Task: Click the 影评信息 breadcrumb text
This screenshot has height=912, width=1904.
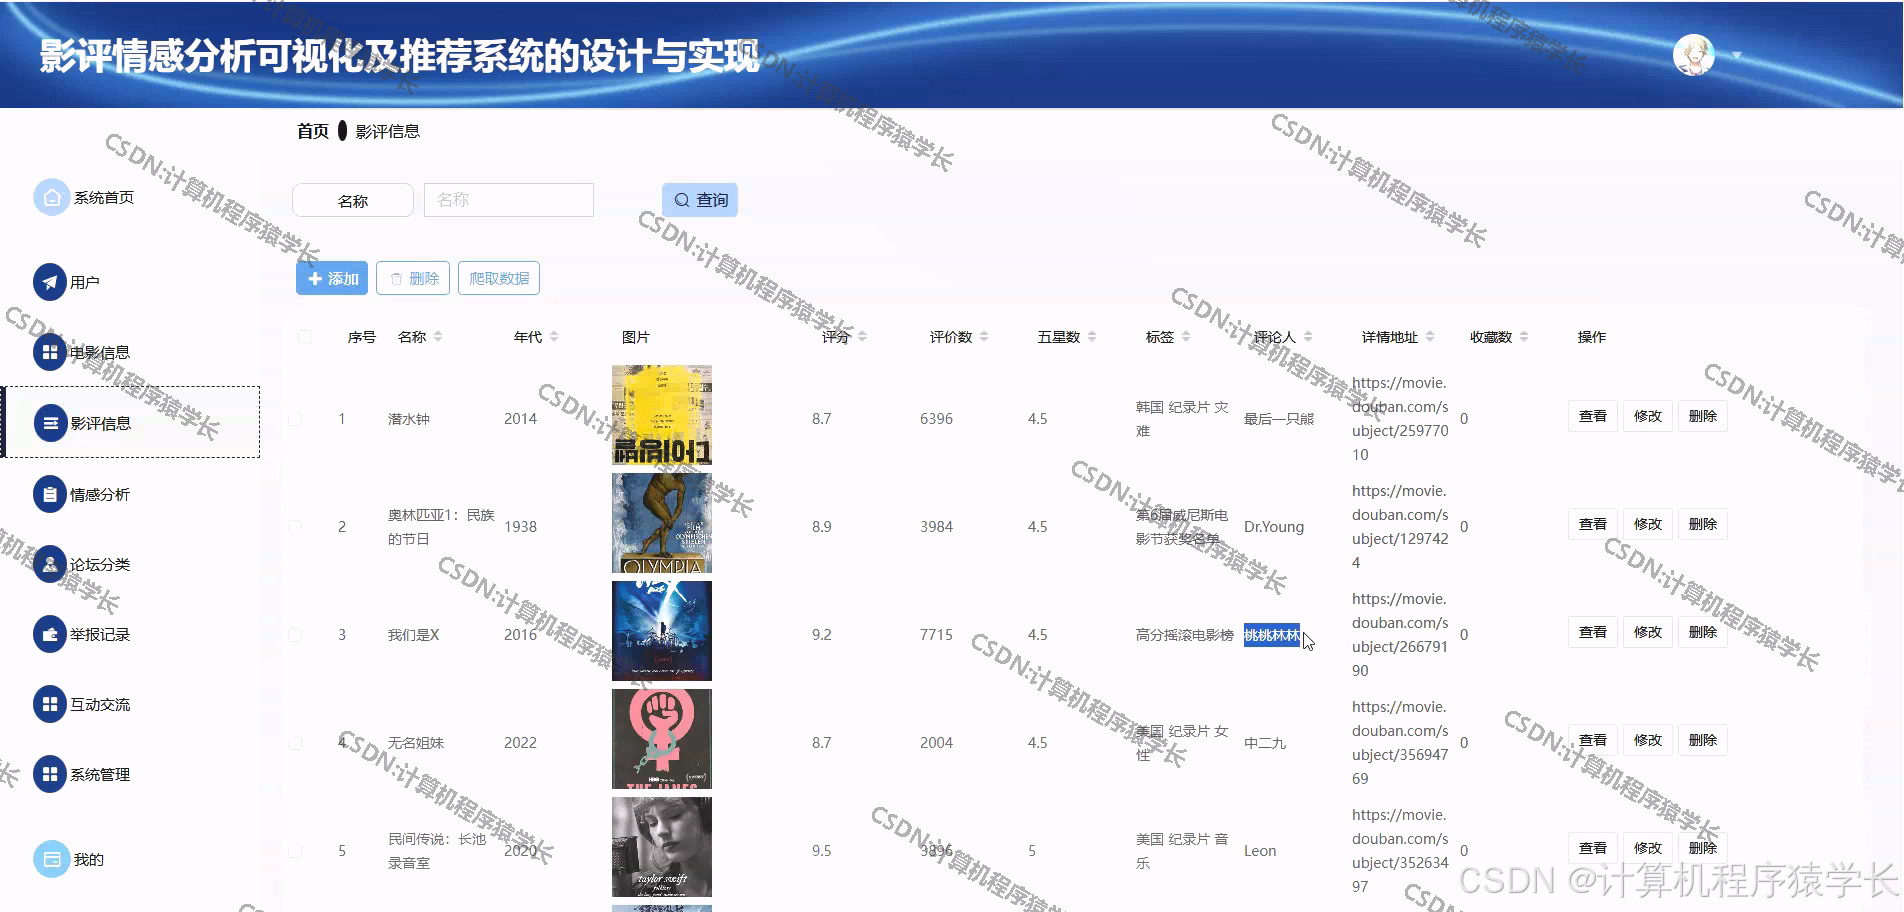Action: point(388,131)
